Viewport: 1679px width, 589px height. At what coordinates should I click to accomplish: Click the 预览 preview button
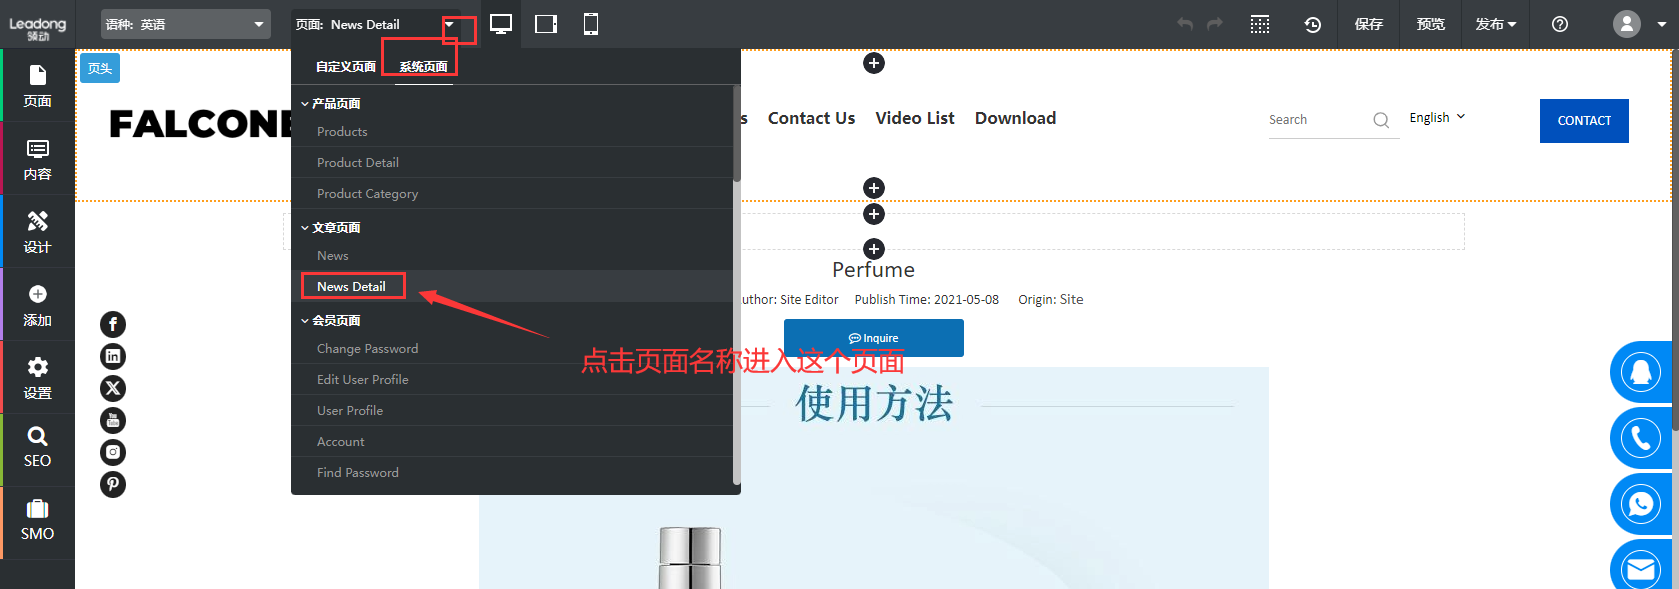[1431, 24]
